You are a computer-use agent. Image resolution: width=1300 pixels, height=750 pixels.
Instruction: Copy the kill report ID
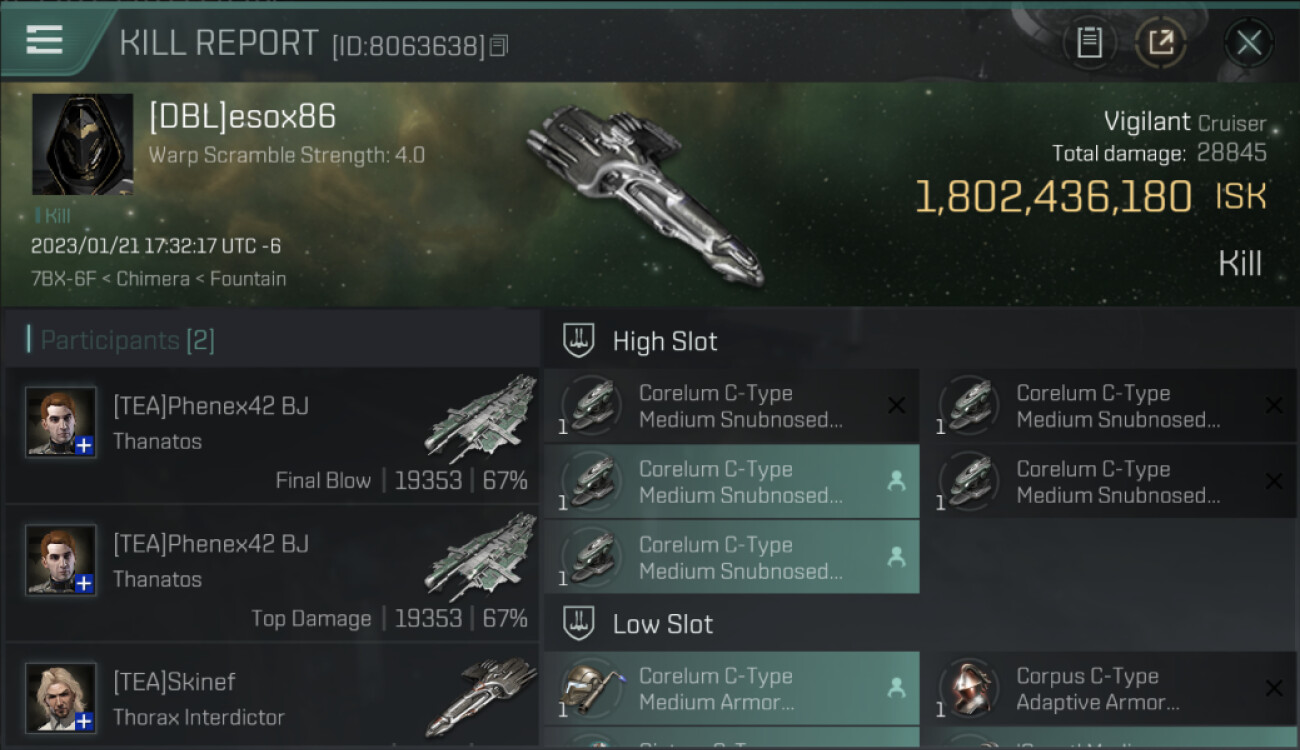point(499,46)
